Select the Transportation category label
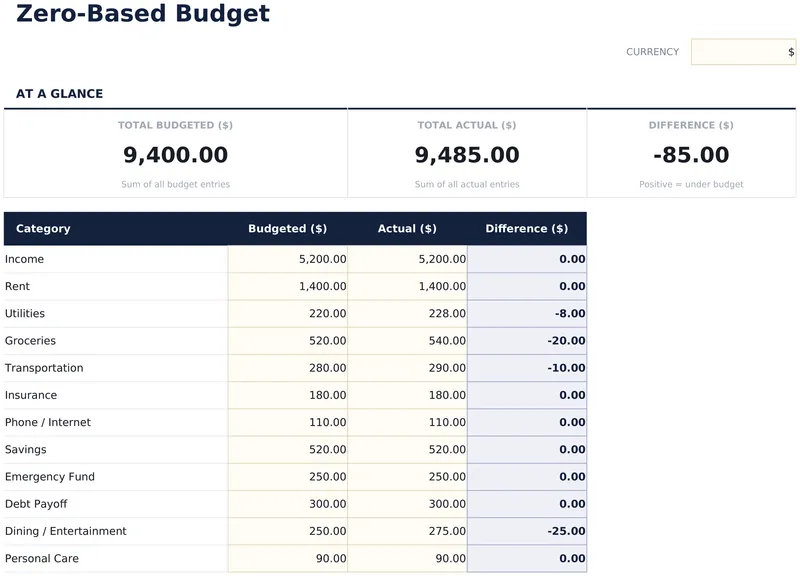Screen dimensions: 800x576 (44, 368)
